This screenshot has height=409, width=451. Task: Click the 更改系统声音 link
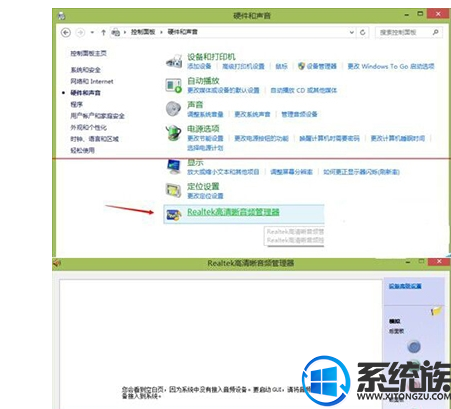pyautogui.click(x=252, y=114)
